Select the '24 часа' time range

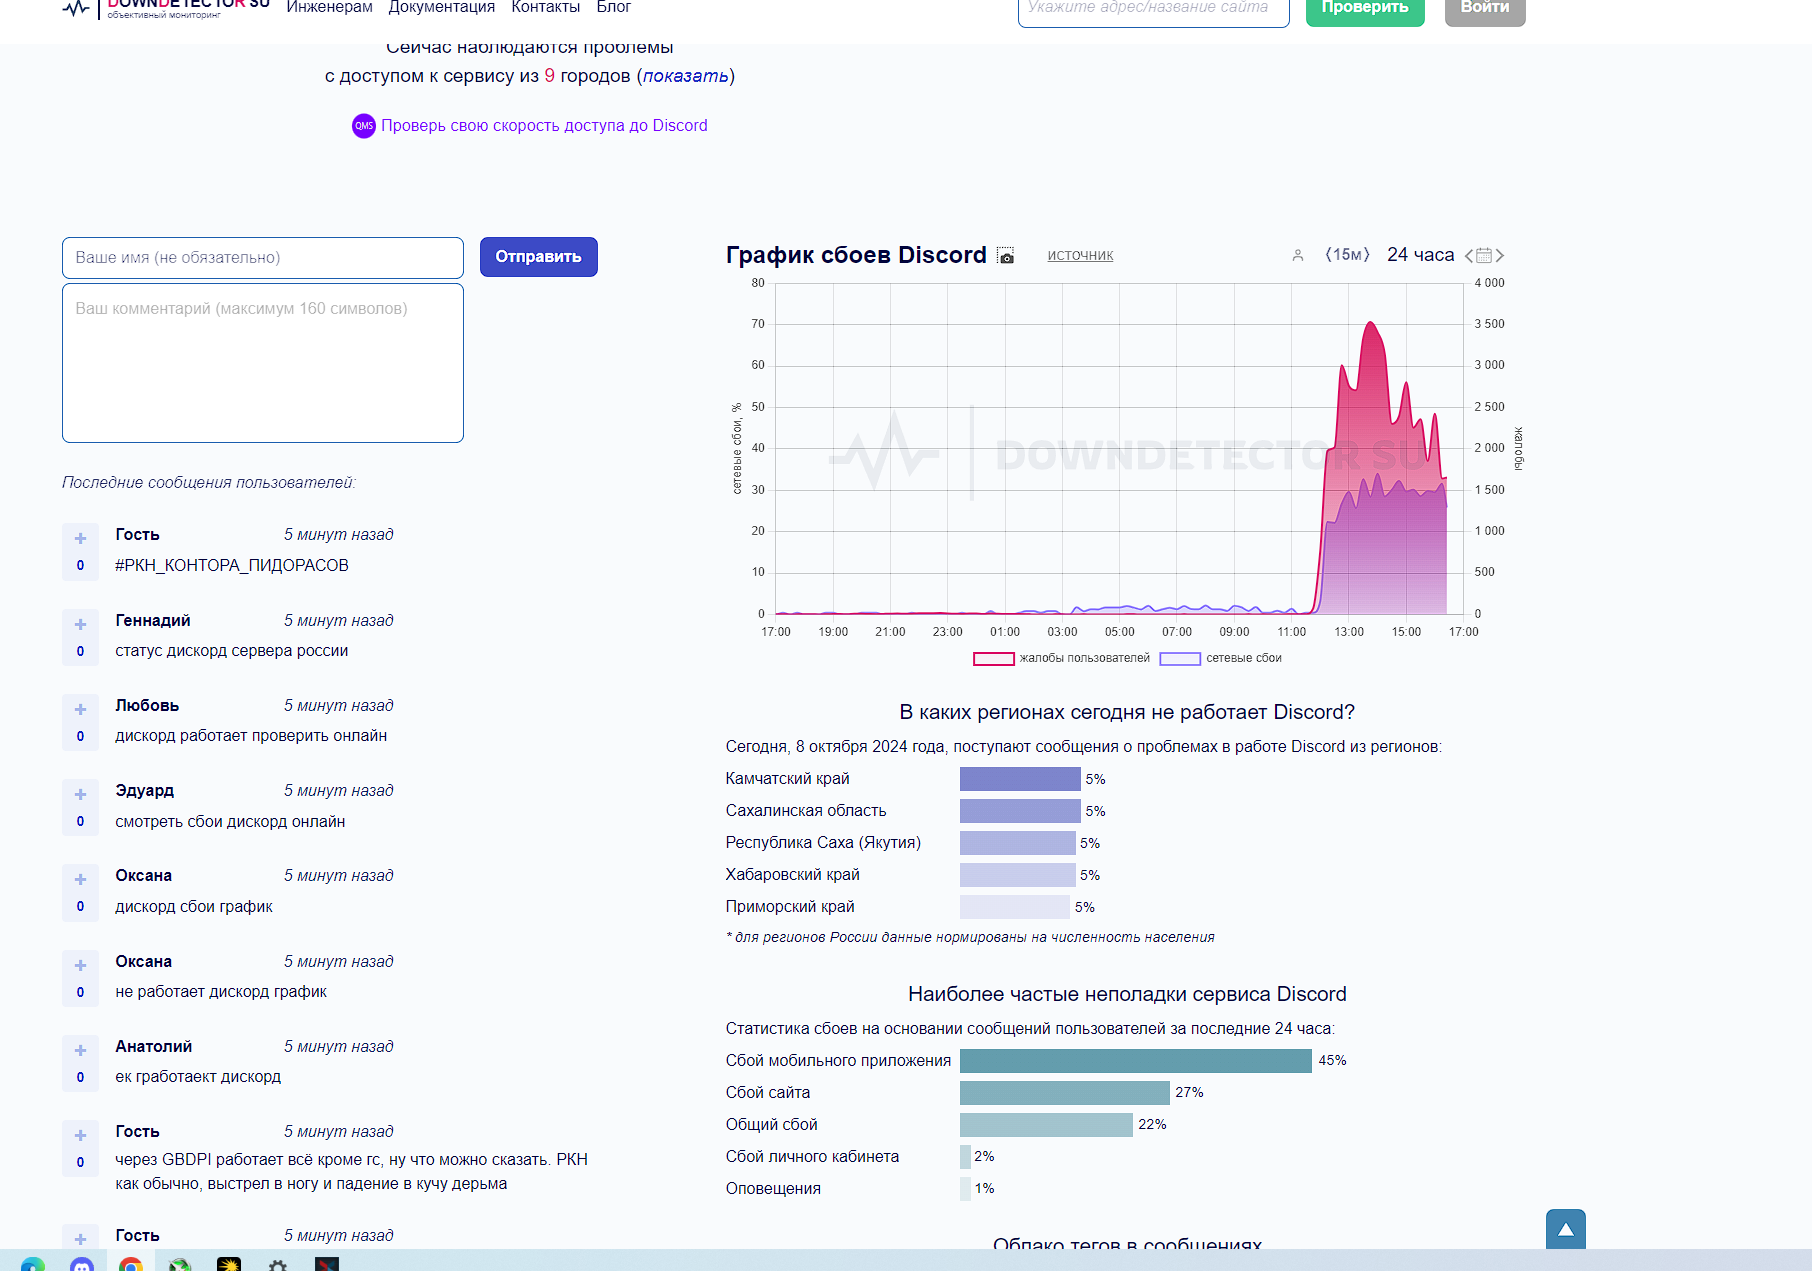point(1420,255)
